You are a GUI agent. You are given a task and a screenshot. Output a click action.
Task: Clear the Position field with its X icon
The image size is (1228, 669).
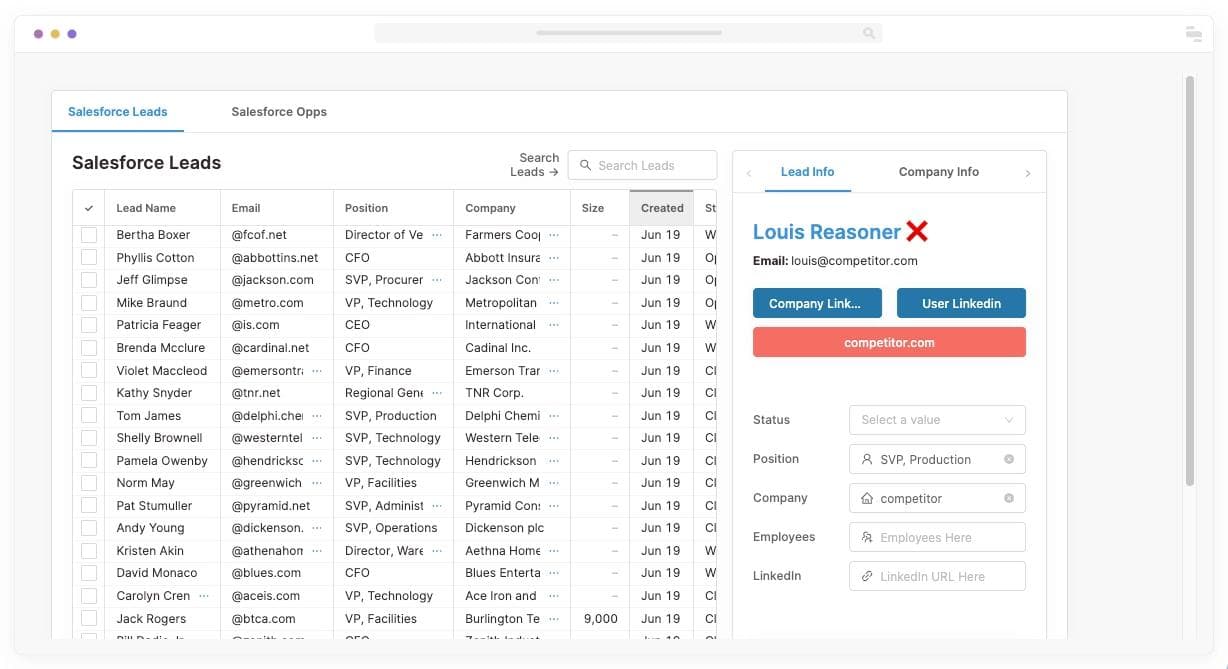pyautogui.click(x=1008, y=459)
